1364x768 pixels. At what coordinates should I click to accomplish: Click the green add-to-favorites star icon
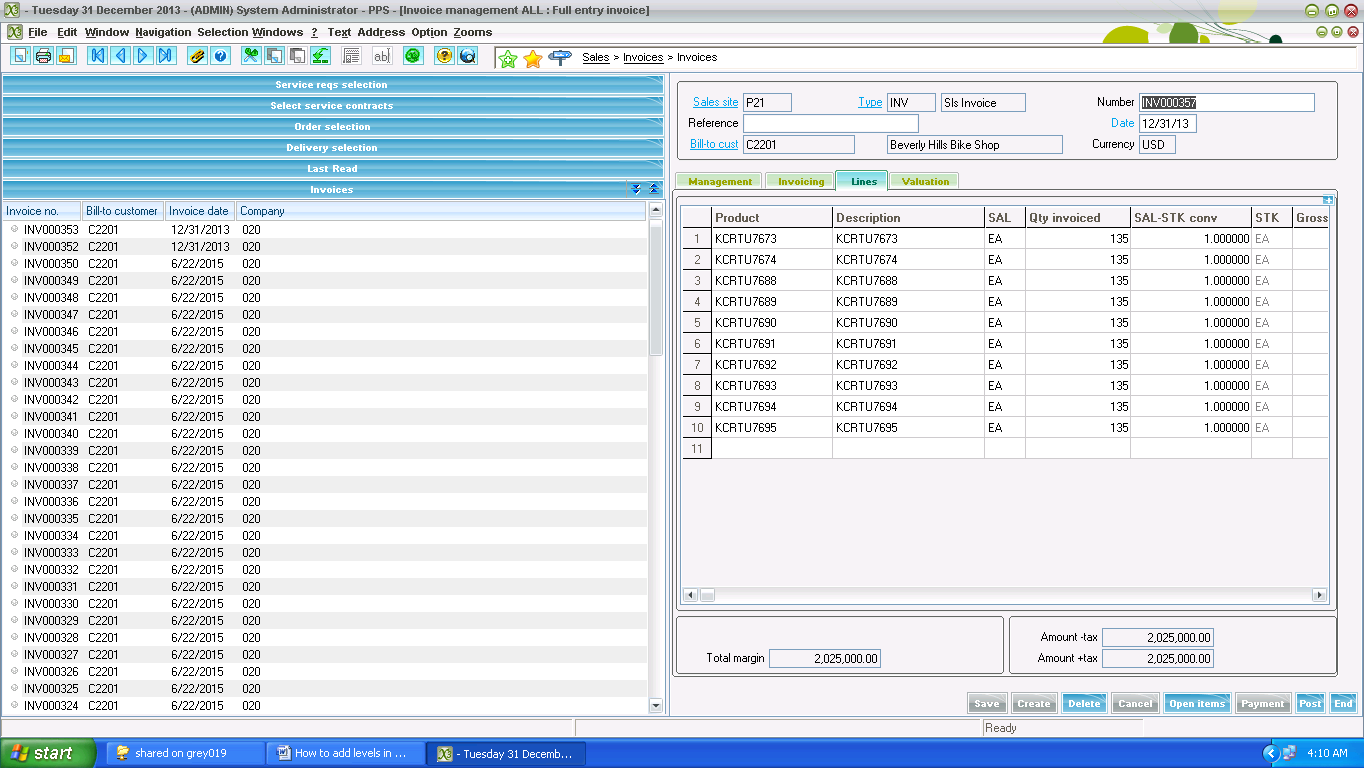(x=508, y=58)
